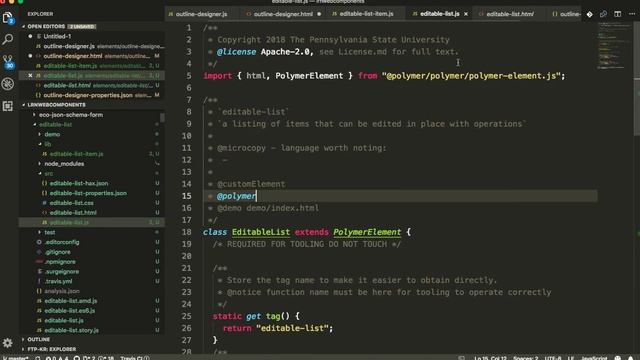
Task: Open the Debug view icon
Action: (8, 84)
